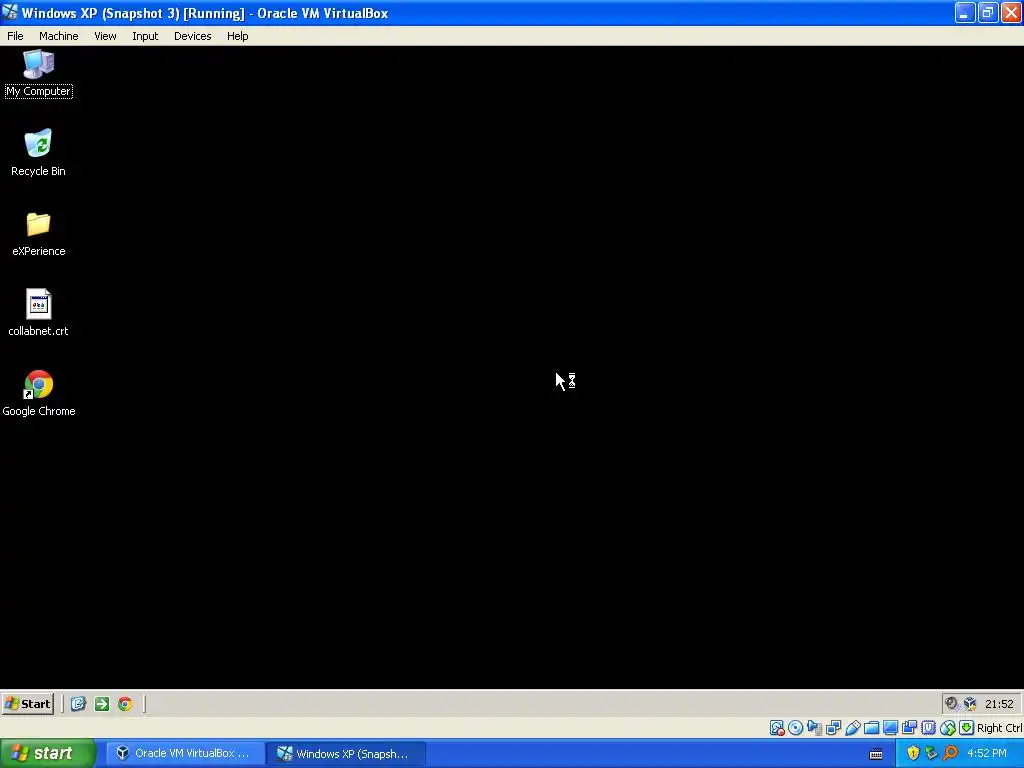Click the Show Desktop quick launch icon
Viewport: 1024px width, 768px height.
(78, 703)
